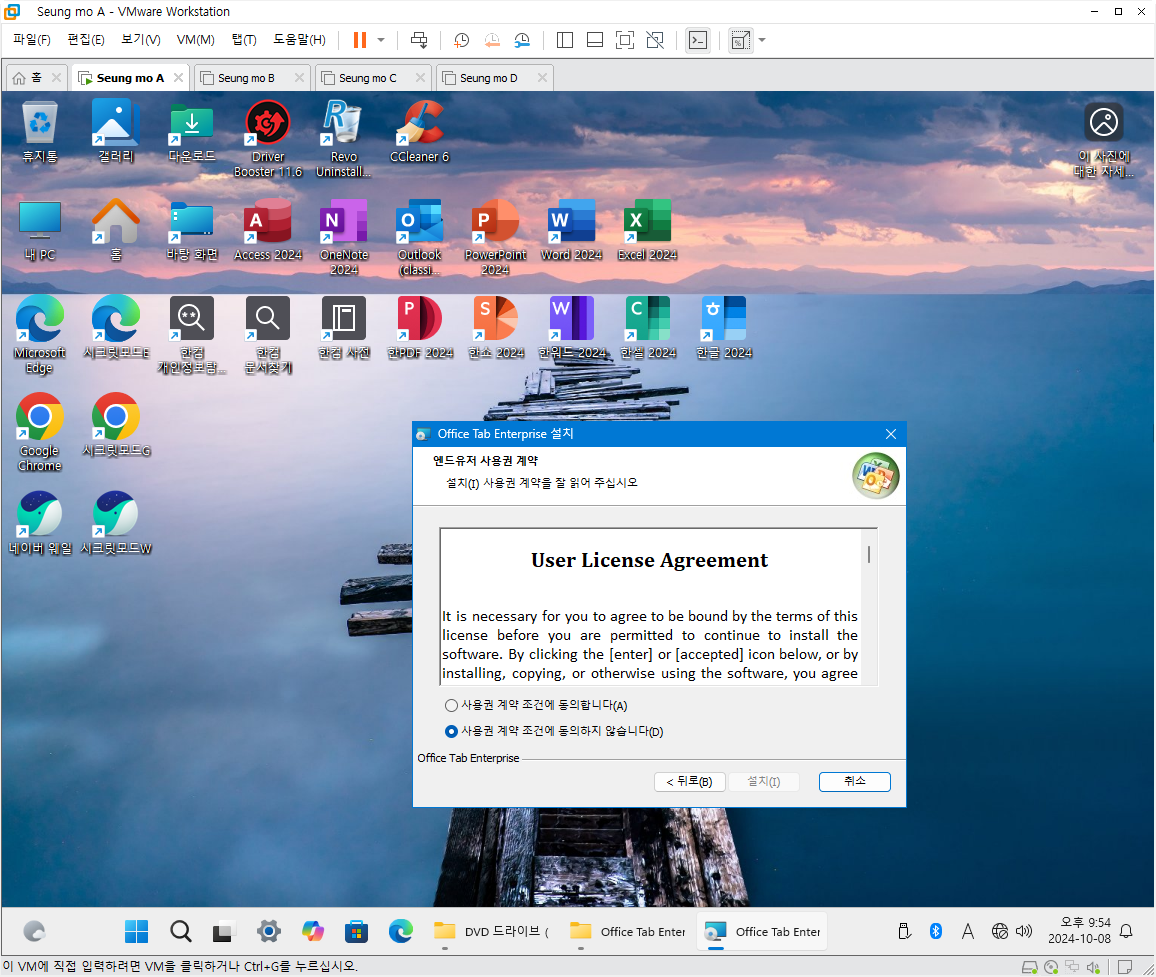Click the VMware pause button
Screen dimensions: 1156x977
click(x=360, y=40)
